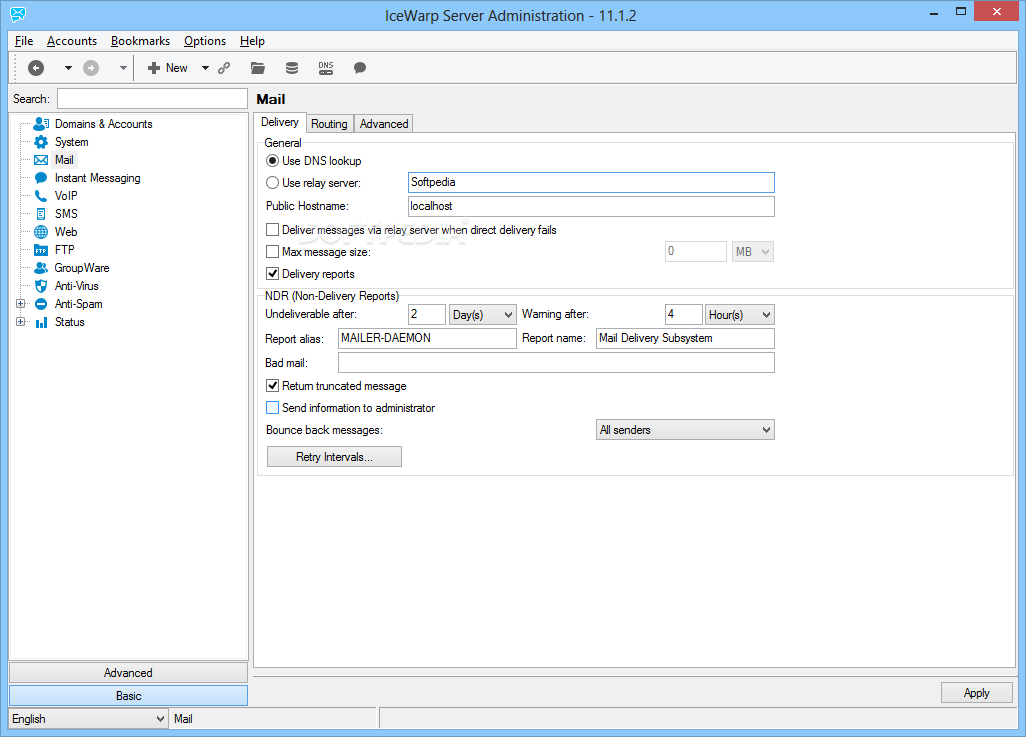Switch to the Routing tab
The image size is (1026, 737).
point(329,124)
